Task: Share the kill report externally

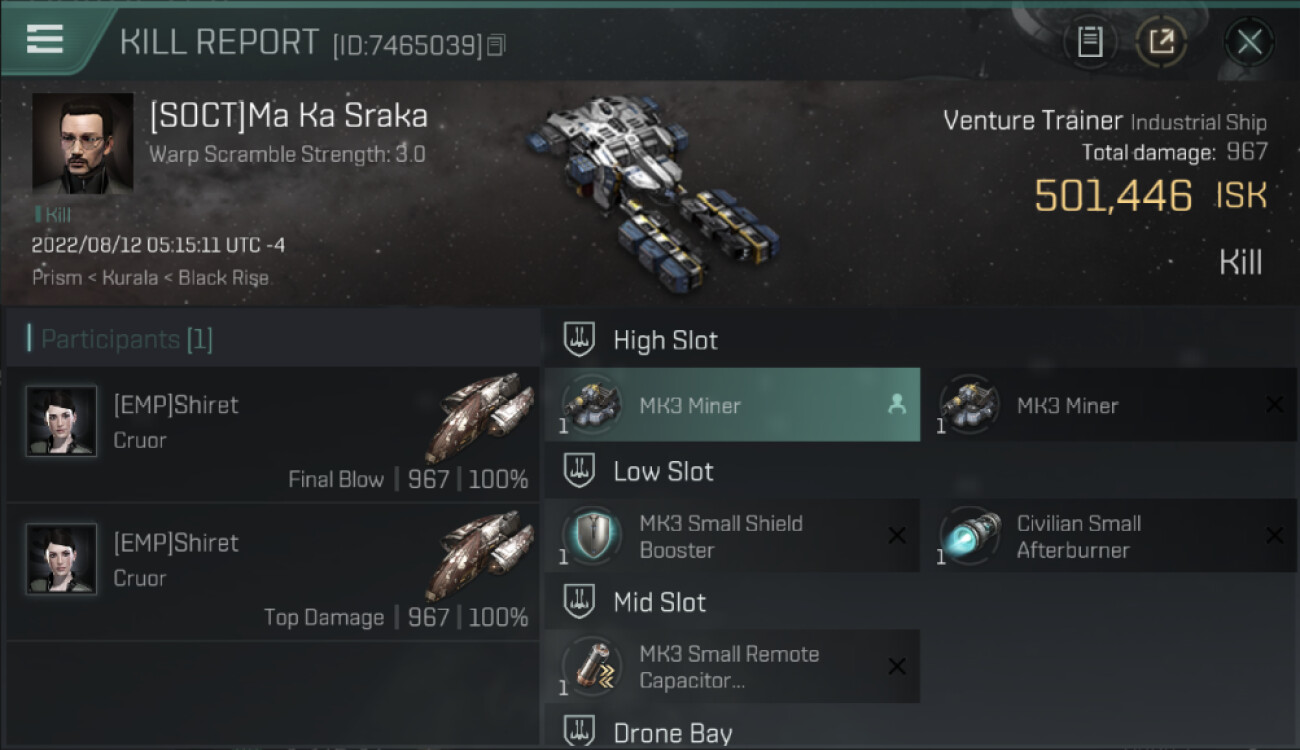Action: tap(1161, 42)
